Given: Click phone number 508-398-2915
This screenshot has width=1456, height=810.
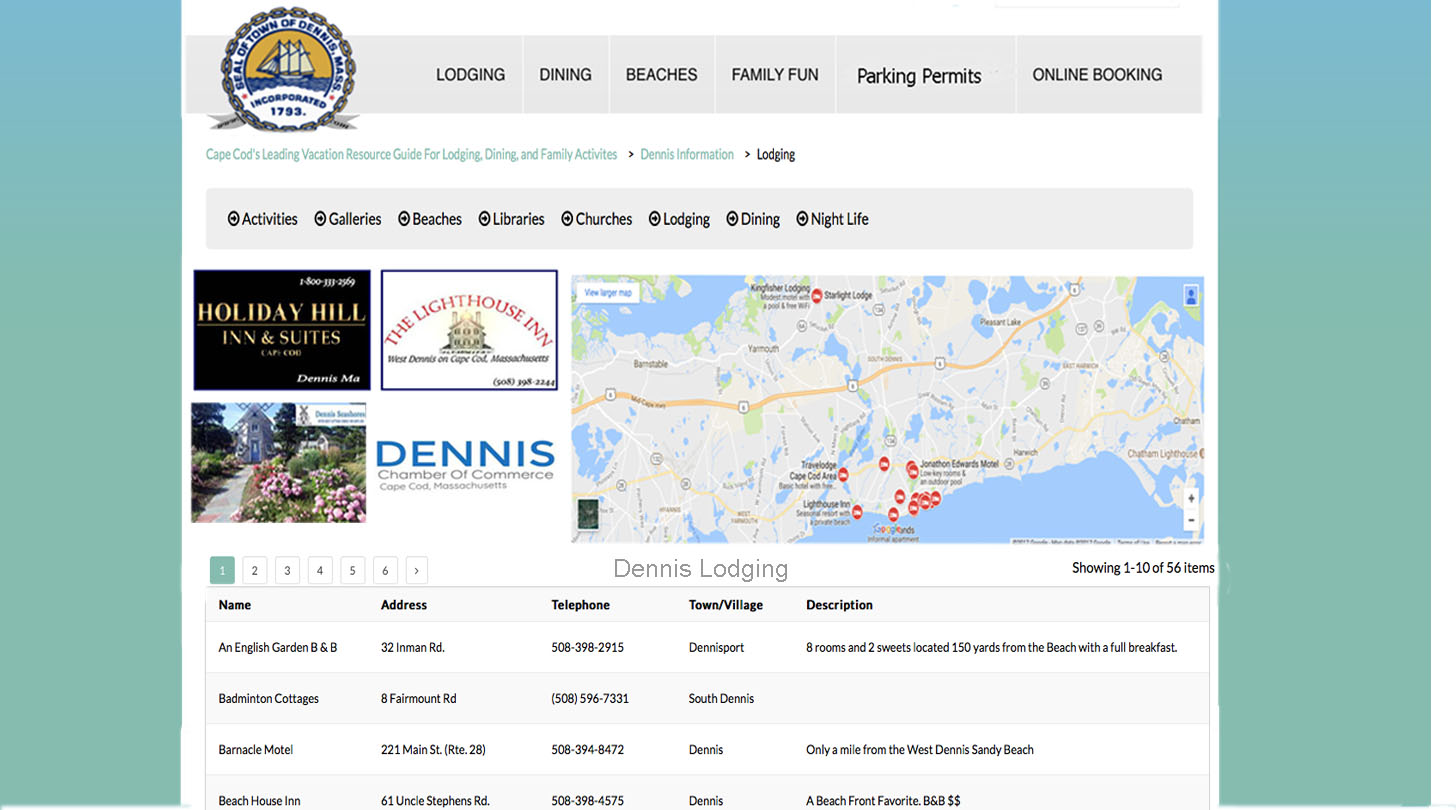Looking at the screenshot, I should click(x=588, y=647).
